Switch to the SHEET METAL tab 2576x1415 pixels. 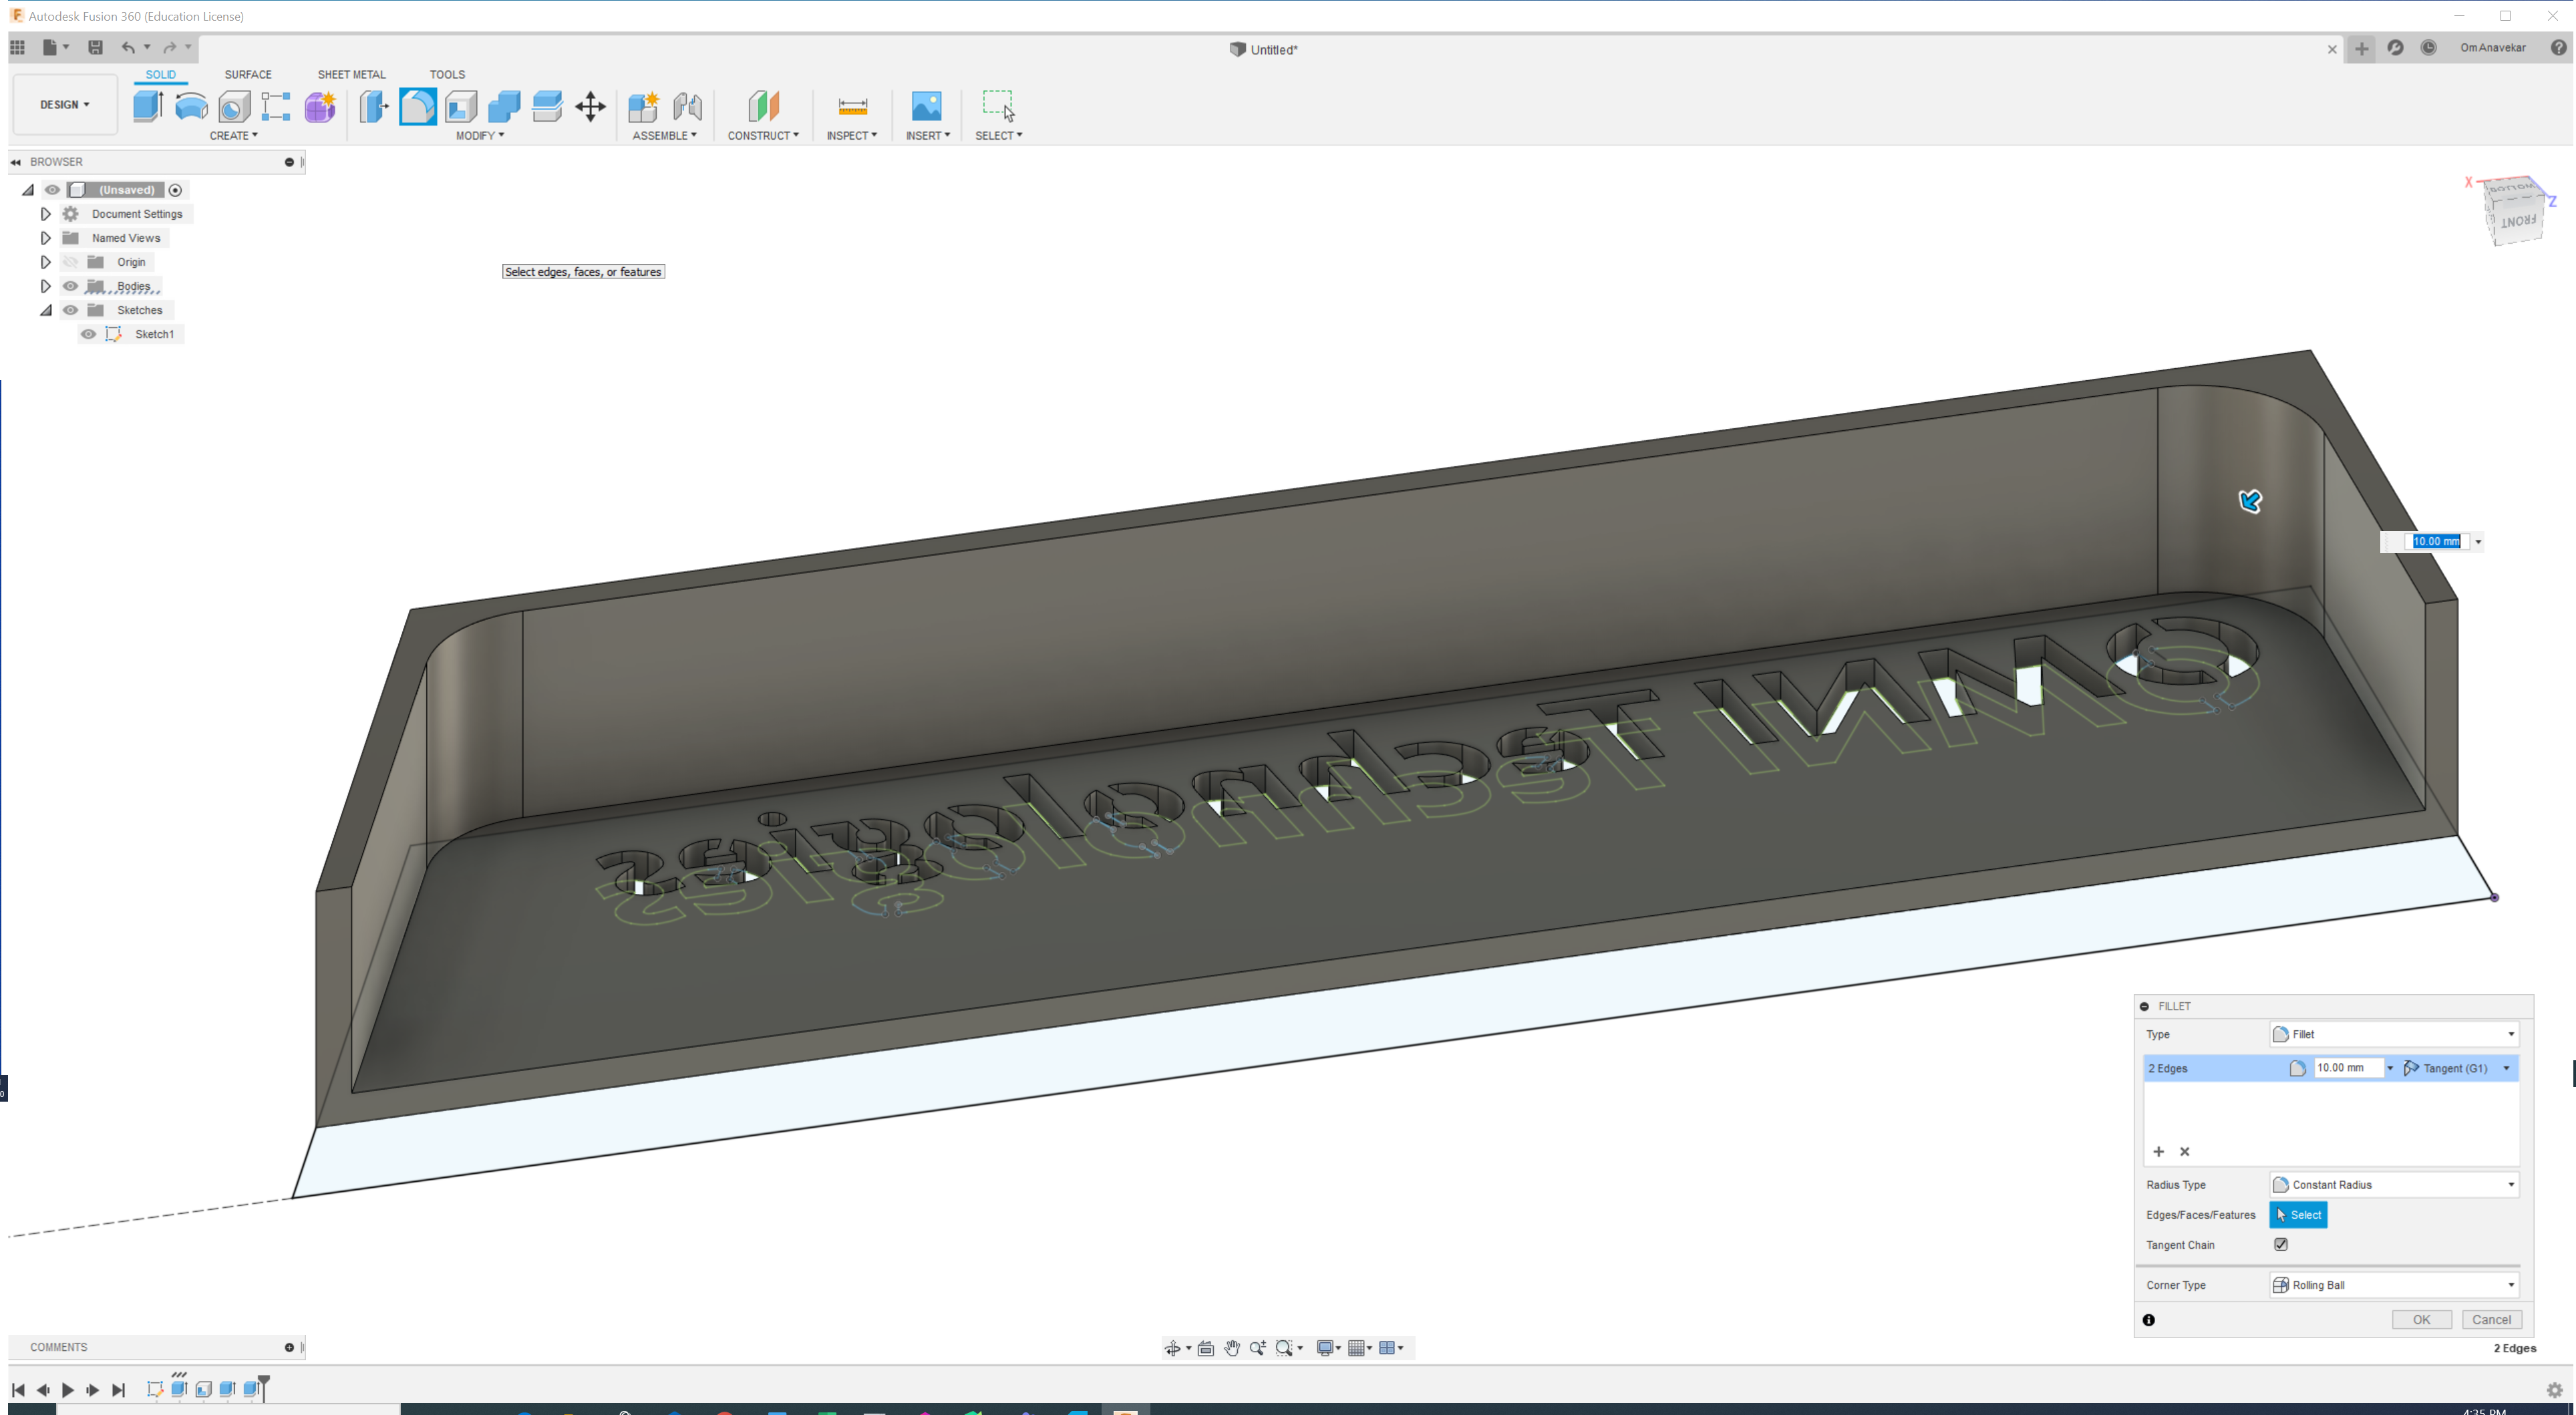351,74
